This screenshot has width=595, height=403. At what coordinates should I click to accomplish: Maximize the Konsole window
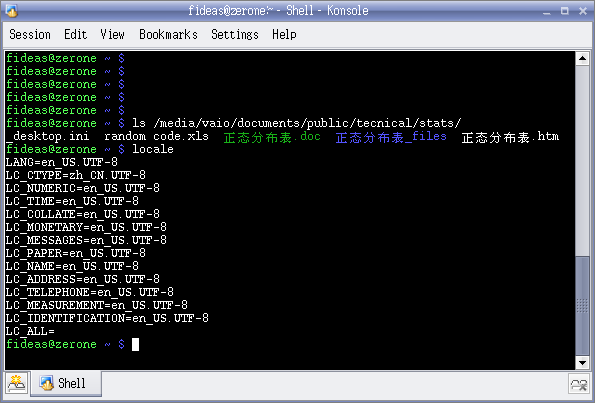click(565, 11)
